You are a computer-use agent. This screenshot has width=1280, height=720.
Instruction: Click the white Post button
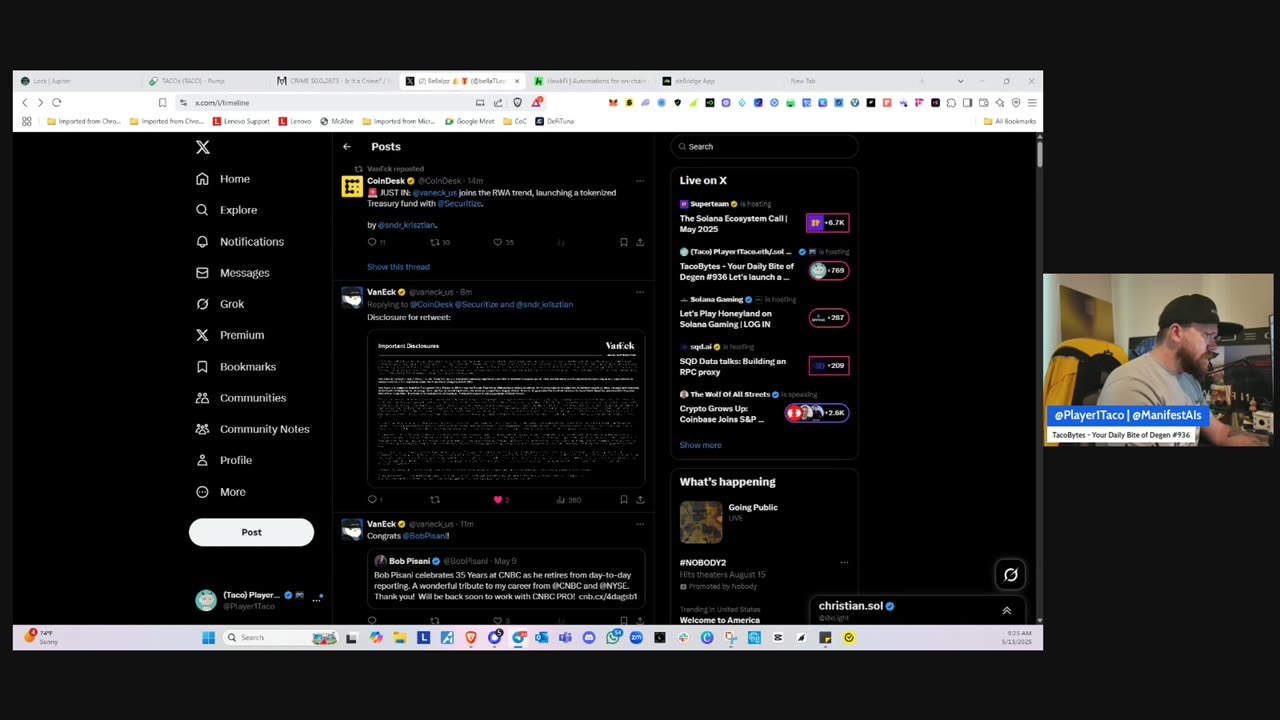pos(251,532)
